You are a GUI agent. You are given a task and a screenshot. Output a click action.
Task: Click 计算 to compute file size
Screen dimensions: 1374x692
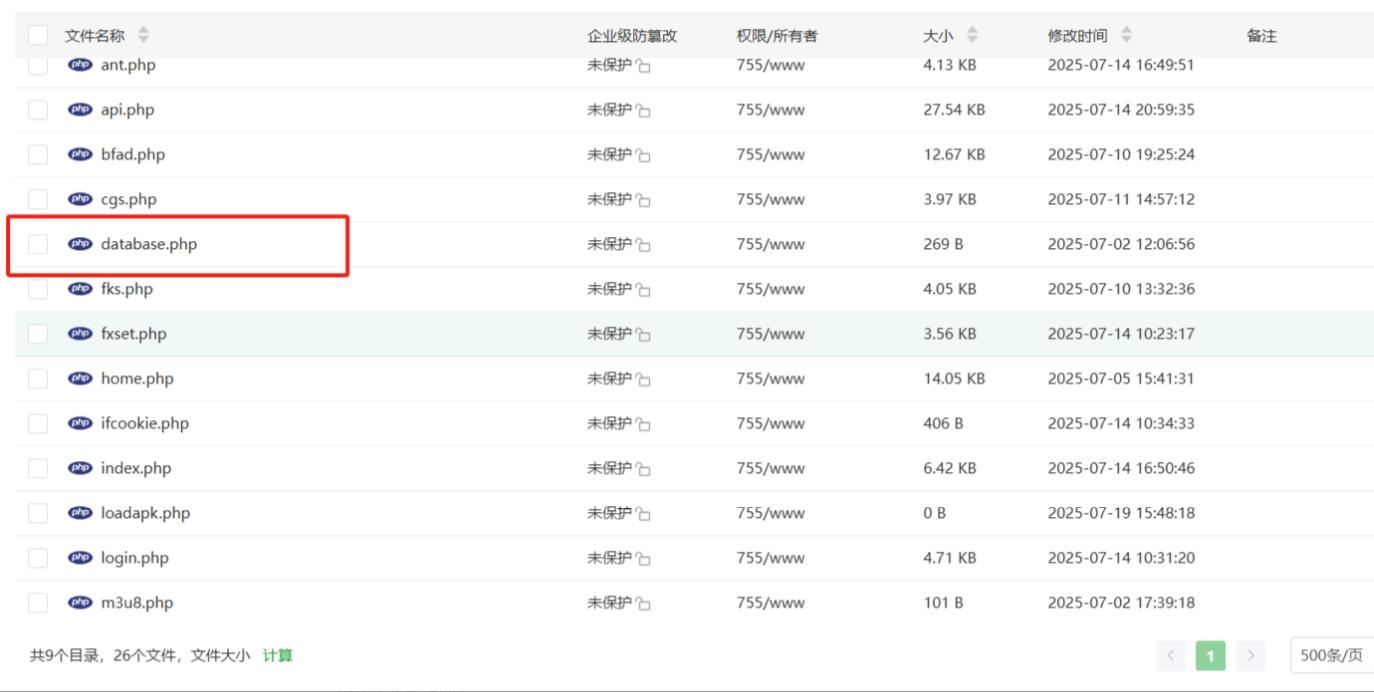[278, 656]
